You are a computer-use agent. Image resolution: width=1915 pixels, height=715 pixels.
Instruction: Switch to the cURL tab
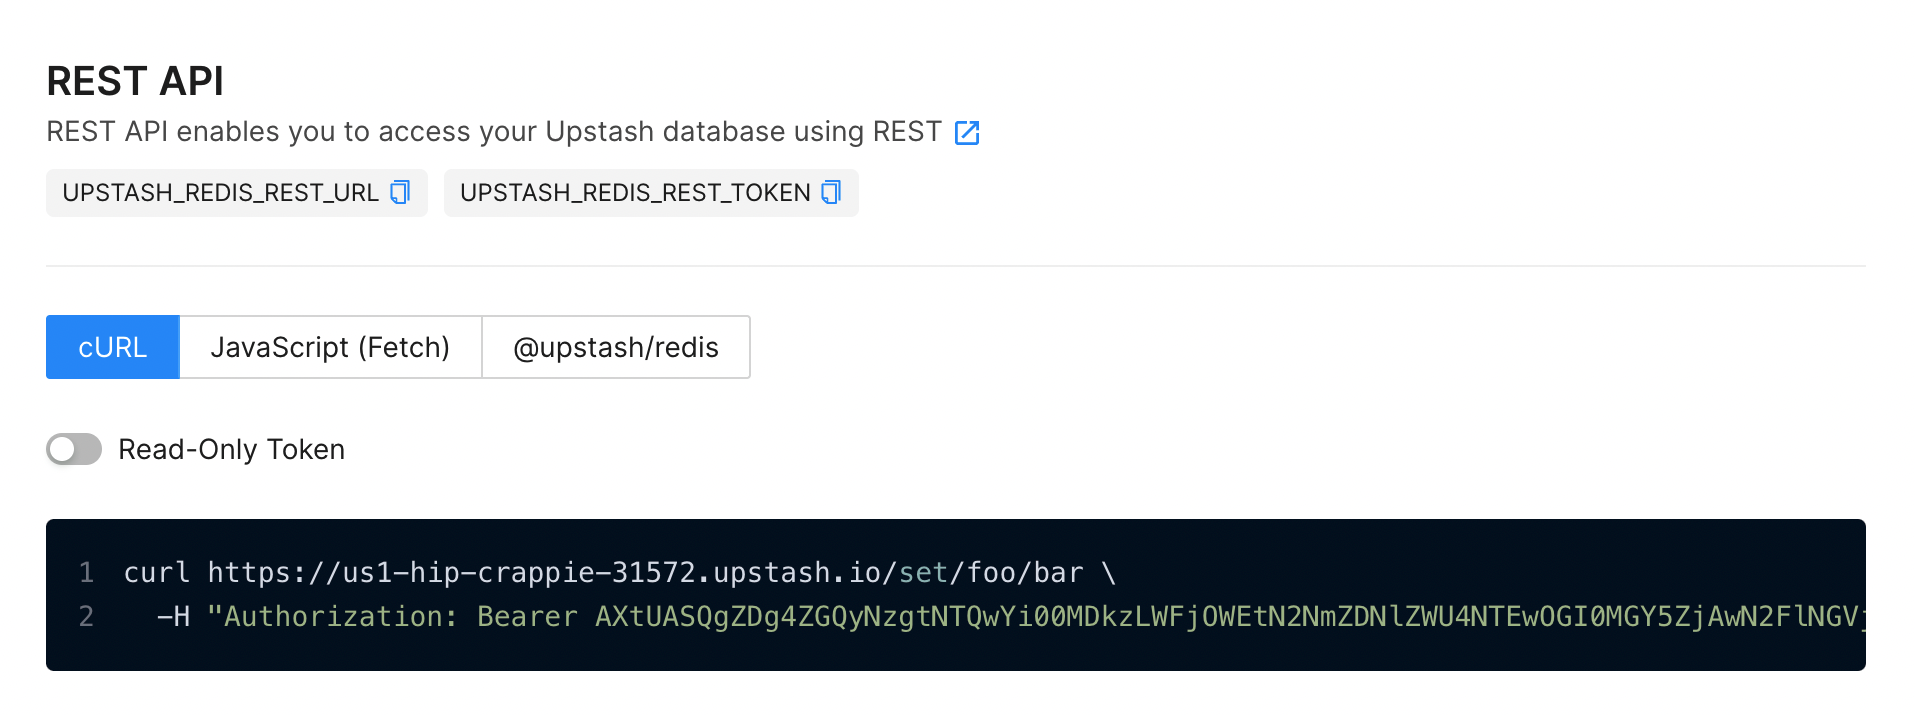pos(113,347)
